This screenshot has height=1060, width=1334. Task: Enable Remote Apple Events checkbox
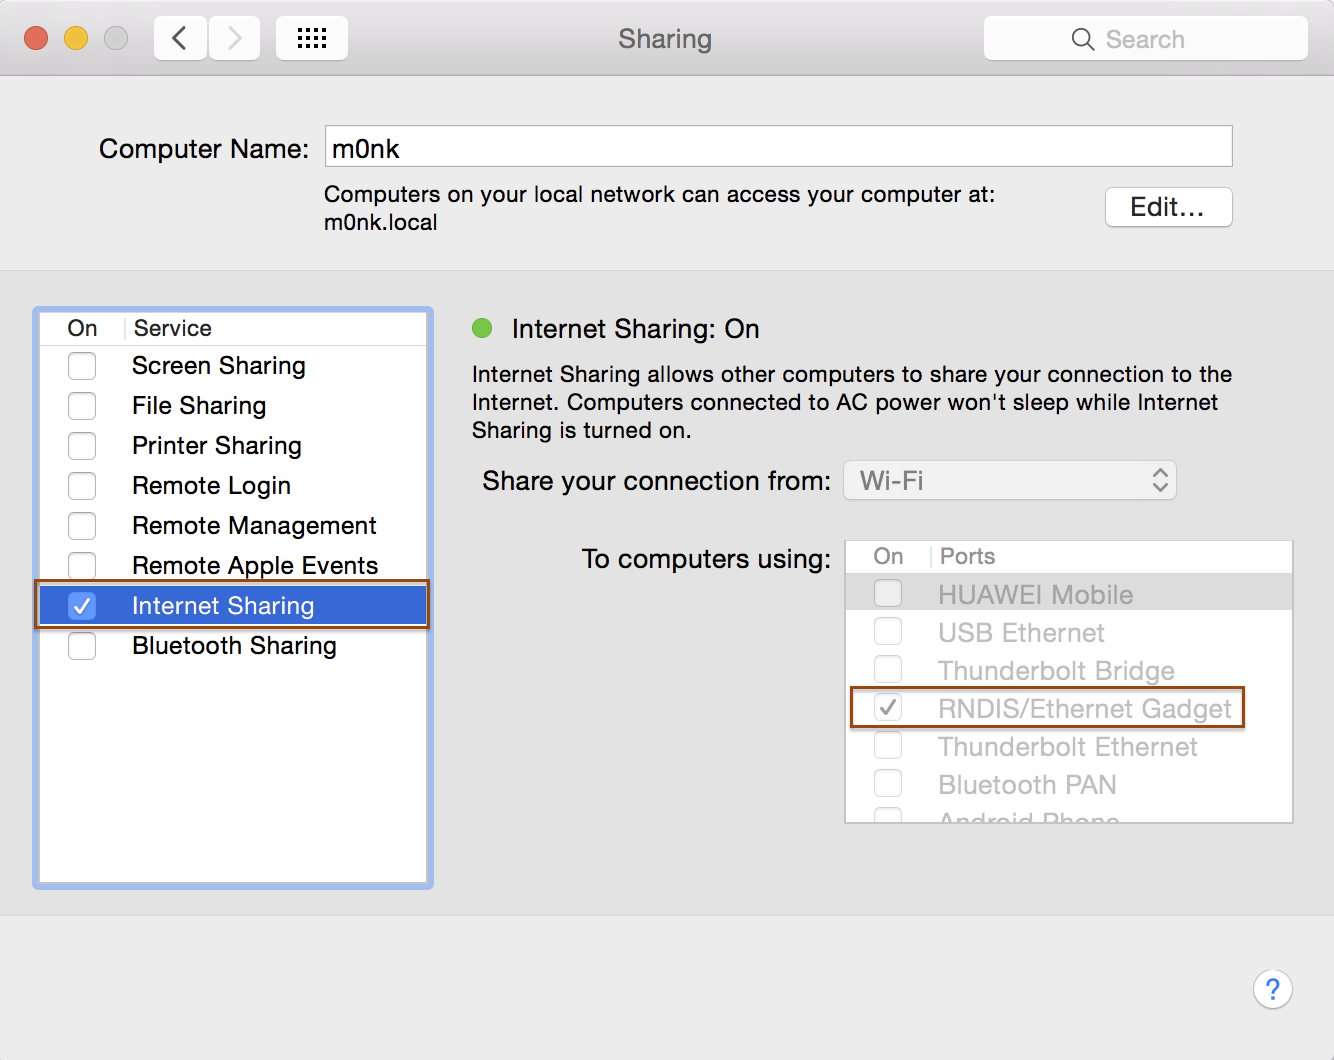pos(82,566)
